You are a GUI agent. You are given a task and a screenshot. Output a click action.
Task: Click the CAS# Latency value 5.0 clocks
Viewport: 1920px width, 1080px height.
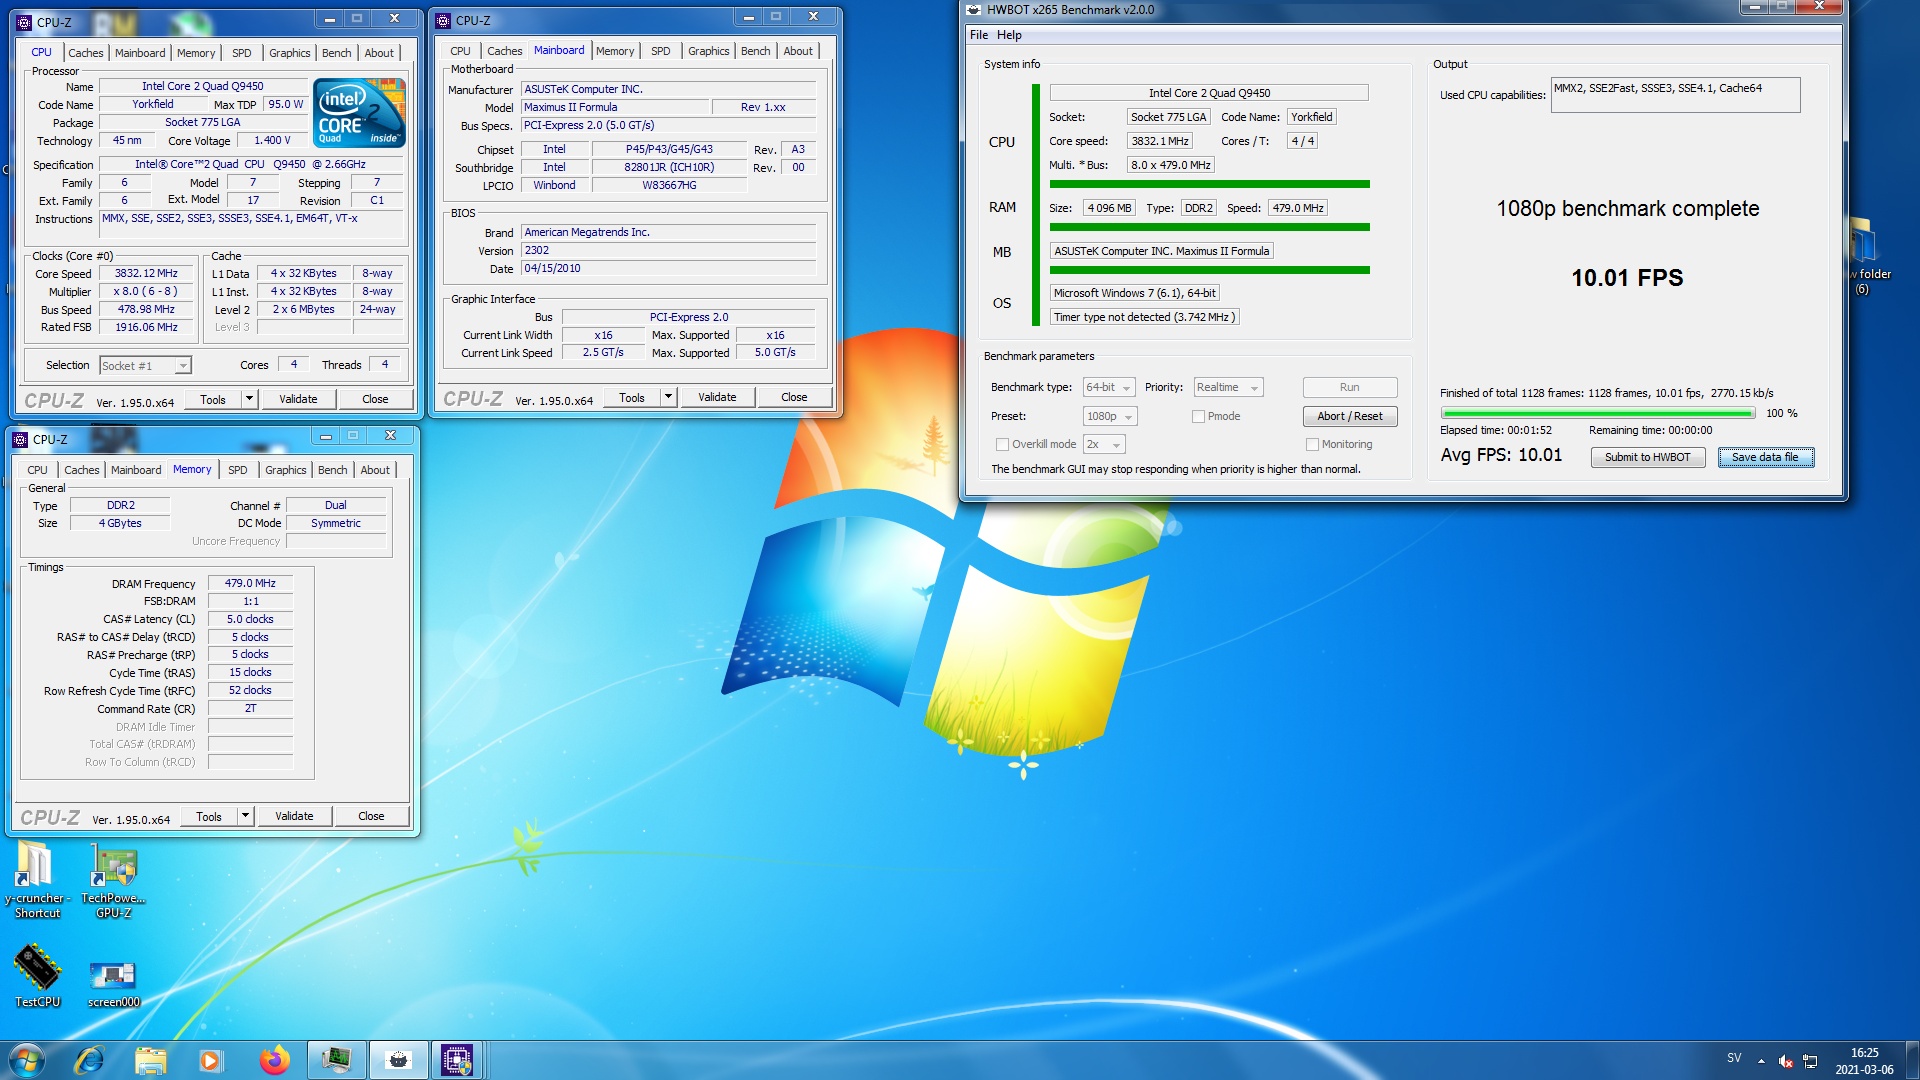pyautogui.click(x=250, y=619)
